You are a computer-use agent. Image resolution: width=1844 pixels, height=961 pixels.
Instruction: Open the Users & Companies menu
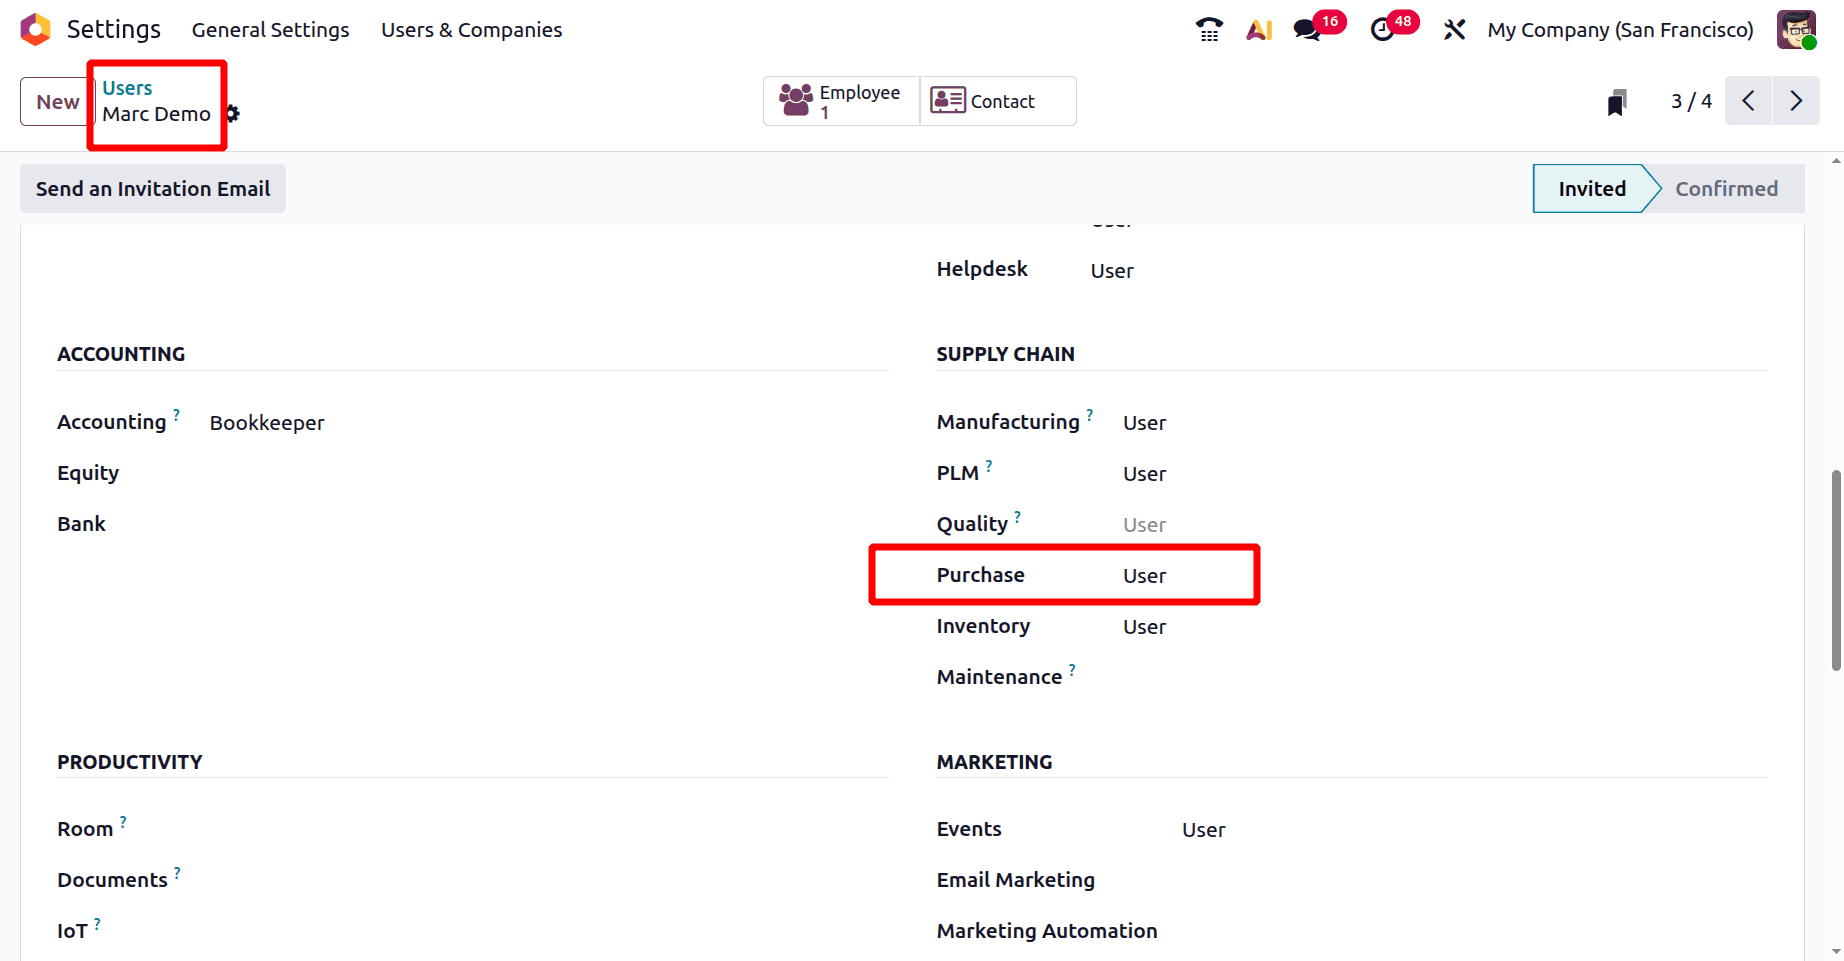tap(470, 29)
